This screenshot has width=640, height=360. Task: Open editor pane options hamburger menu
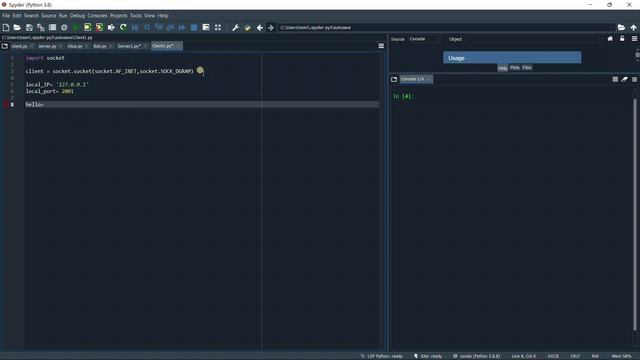[x=381, y=46]
